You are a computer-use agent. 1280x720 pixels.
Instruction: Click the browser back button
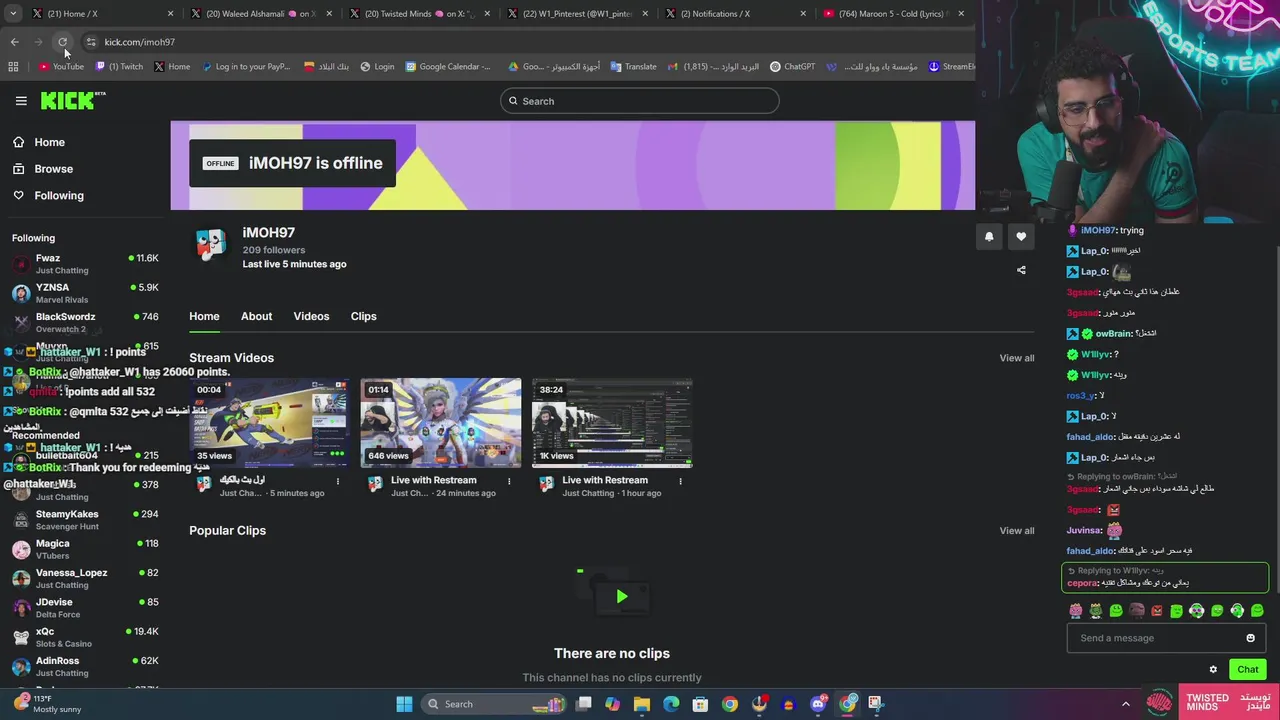[x=14, y=42]
